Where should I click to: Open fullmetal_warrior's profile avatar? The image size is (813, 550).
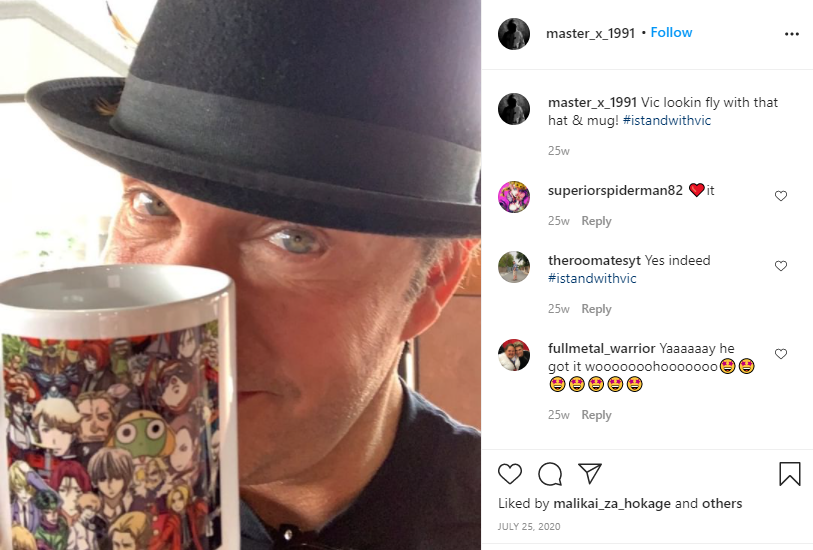coord(514,355)
